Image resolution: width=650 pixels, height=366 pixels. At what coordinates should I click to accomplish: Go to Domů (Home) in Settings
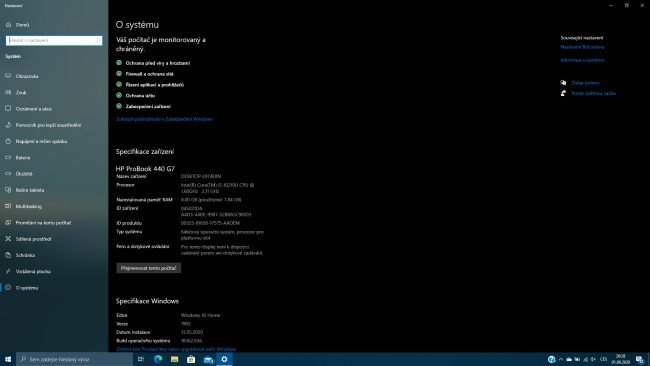pos(17,25)
